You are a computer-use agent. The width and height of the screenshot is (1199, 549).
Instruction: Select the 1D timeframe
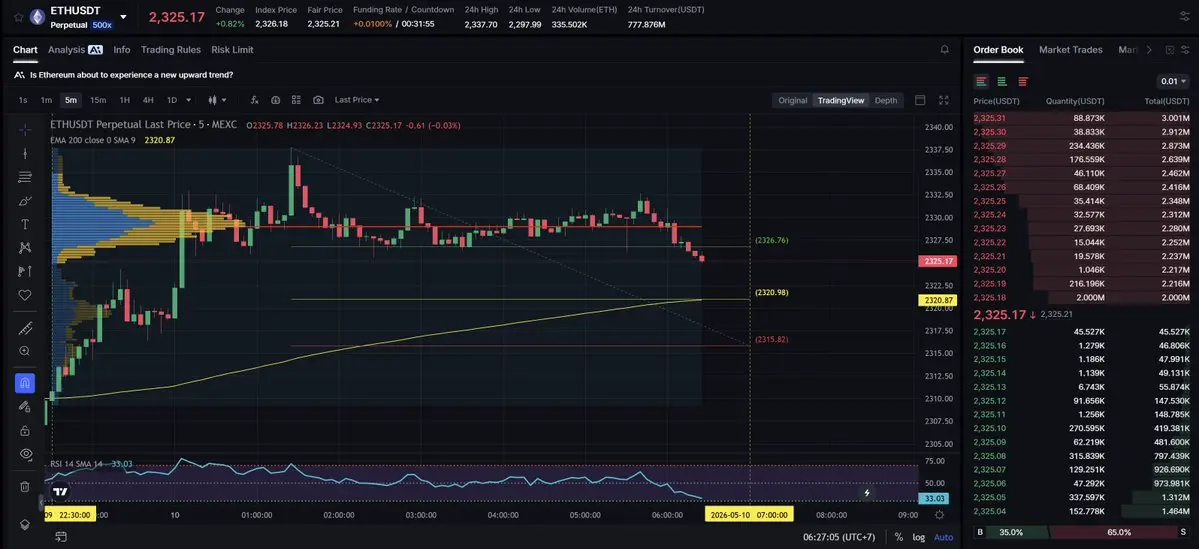coord(172,100)
